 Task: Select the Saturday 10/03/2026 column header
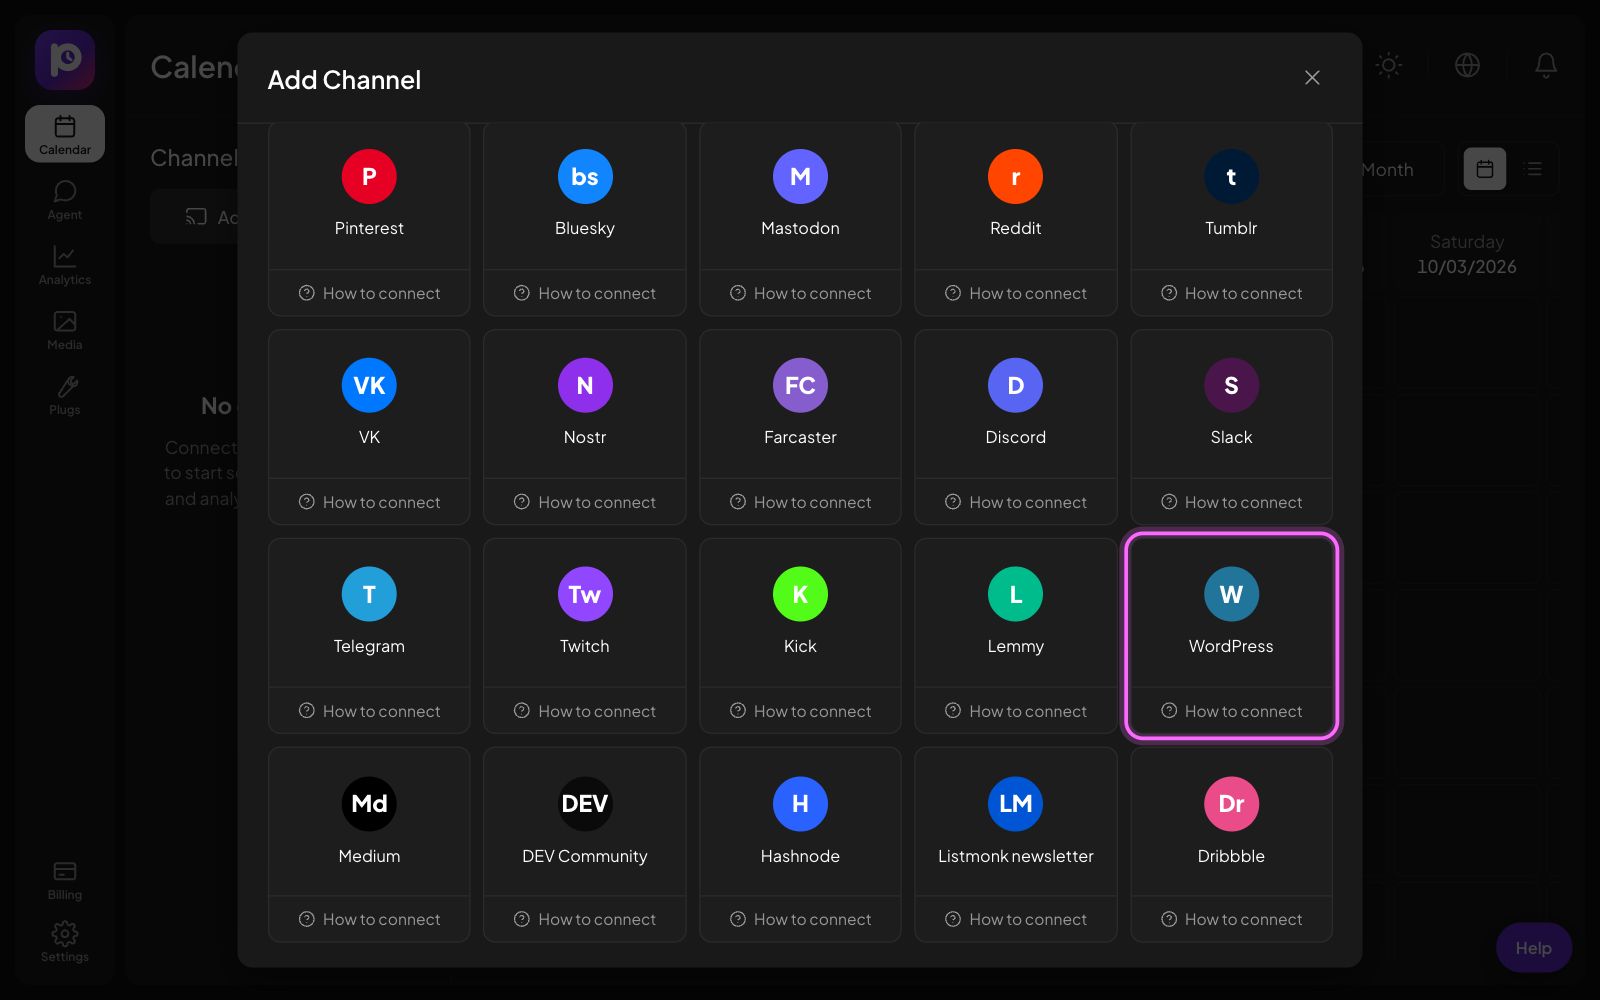point(1466,254)
